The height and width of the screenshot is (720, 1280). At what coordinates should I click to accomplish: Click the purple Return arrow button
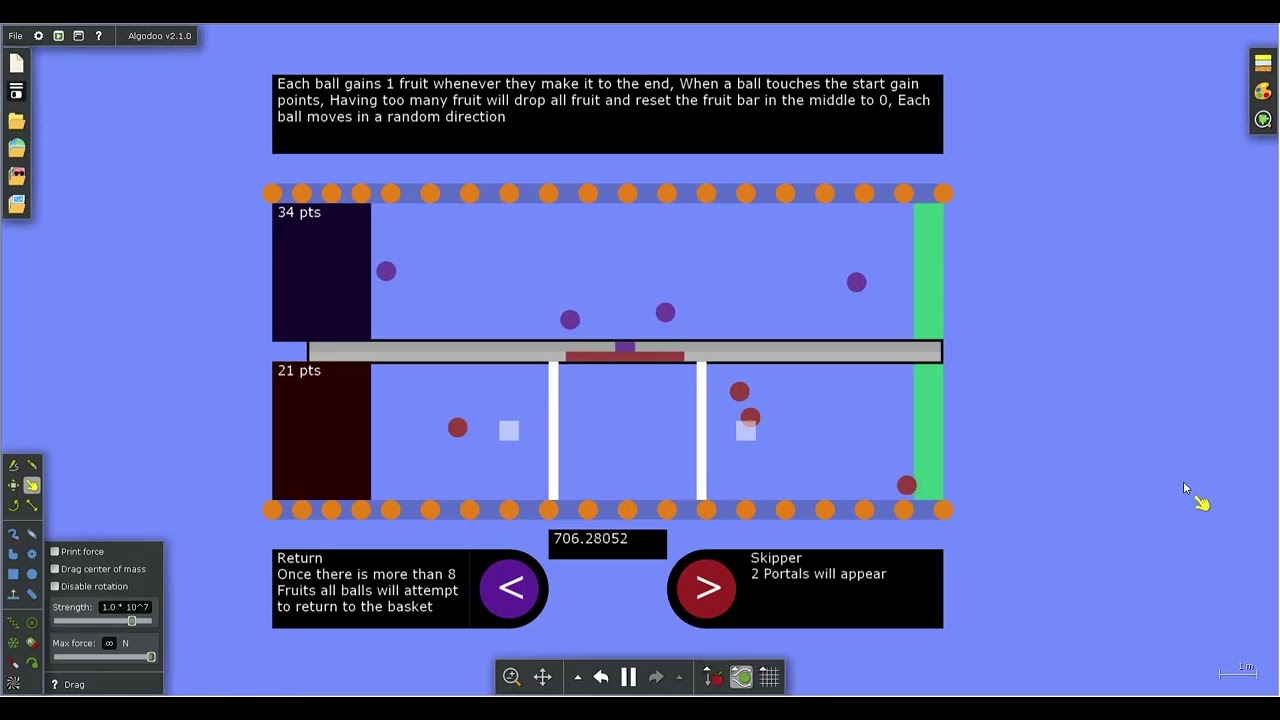coord(509,588)
